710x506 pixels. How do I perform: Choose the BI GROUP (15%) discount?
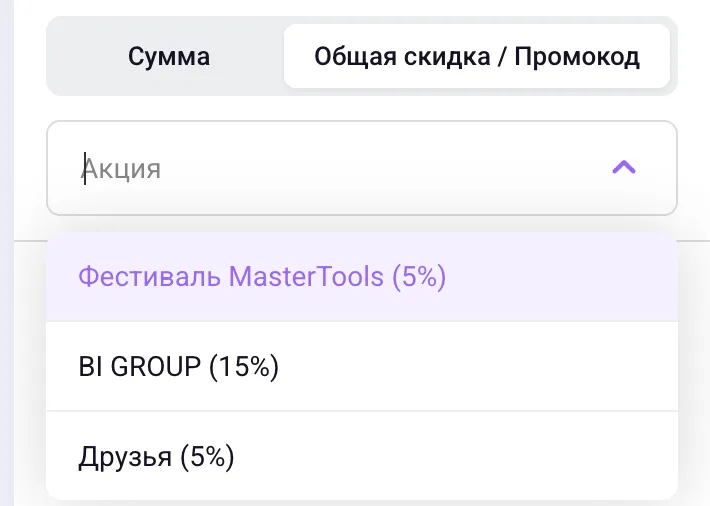[362, 366]
